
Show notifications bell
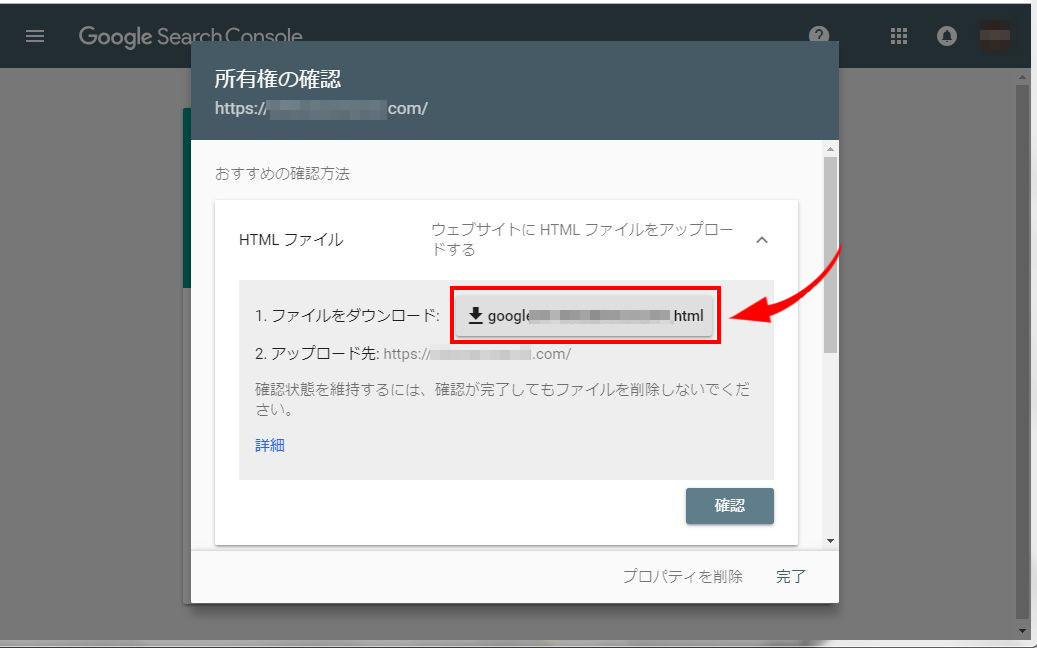[x=946, y=36]
